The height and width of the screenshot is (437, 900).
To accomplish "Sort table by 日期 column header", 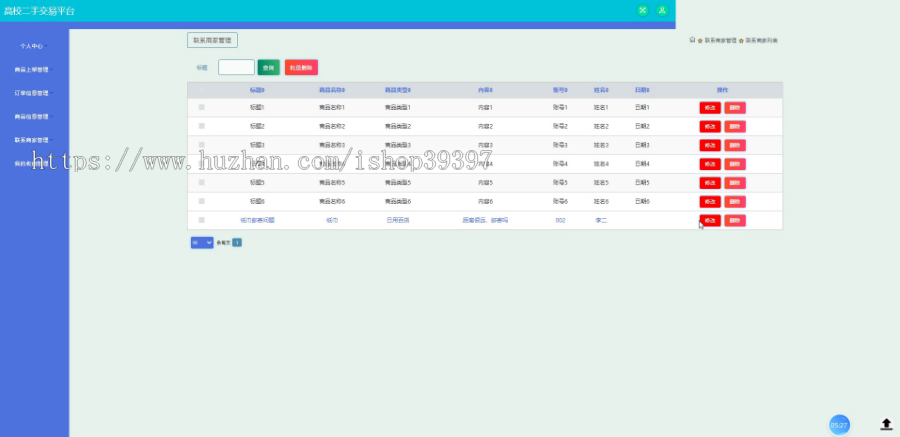I will click(642, 90).
